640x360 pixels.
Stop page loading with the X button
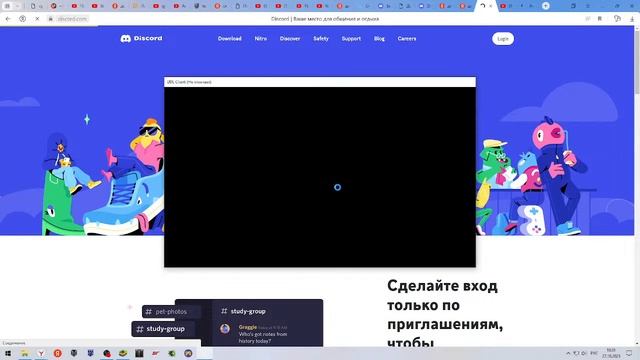tap(37, 19)
